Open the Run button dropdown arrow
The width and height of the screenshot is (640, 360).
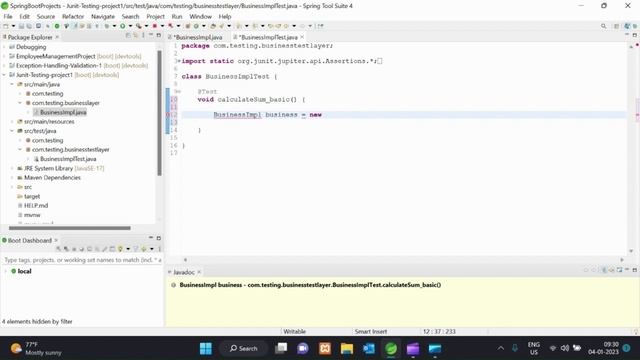point(130,26)
